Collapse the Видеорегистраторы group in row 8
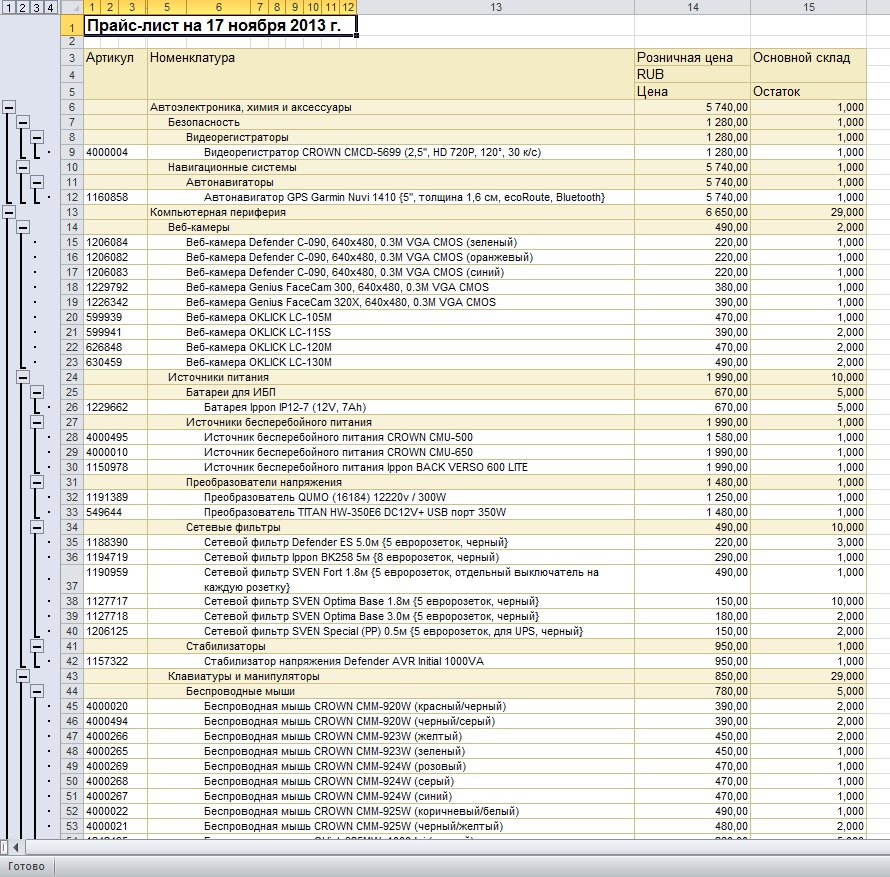The image size is (890, 877). click(37, 137)
